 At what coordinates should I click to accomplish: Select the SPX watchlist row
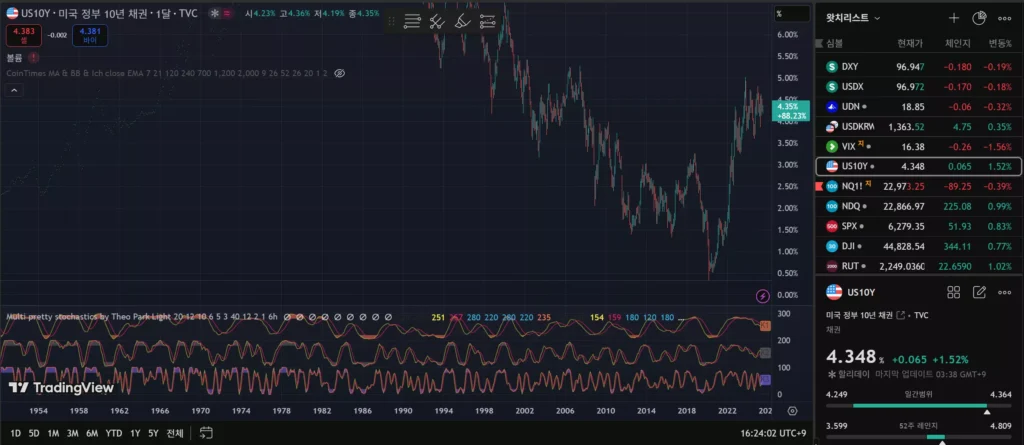(x=919, y=226)
